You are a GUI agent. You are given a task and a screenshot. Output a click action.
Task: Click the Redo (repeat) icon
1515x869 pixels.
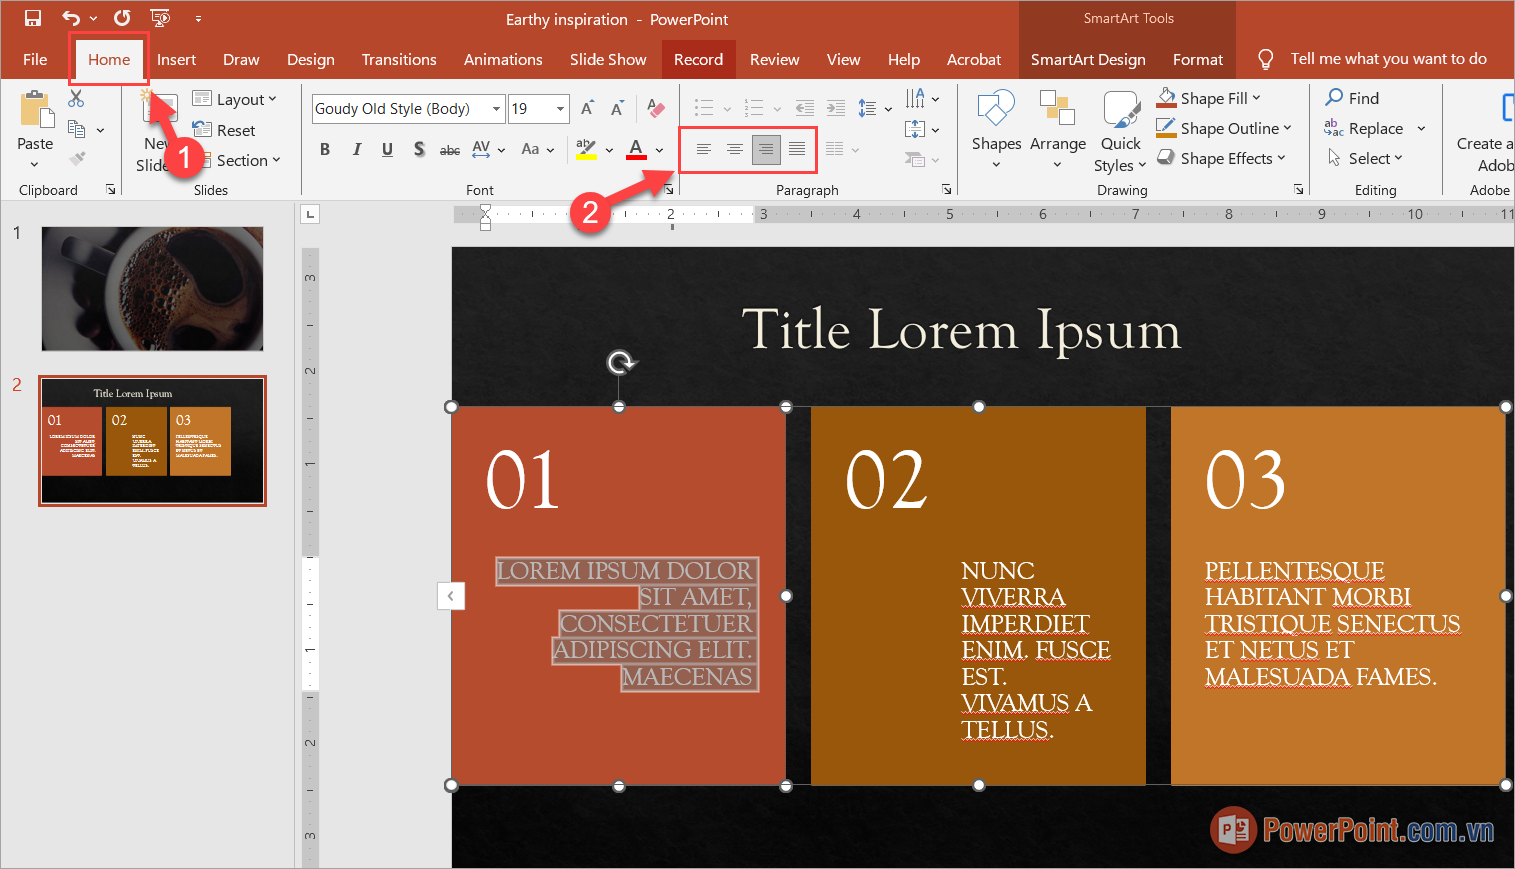click(x=122, y=18)
